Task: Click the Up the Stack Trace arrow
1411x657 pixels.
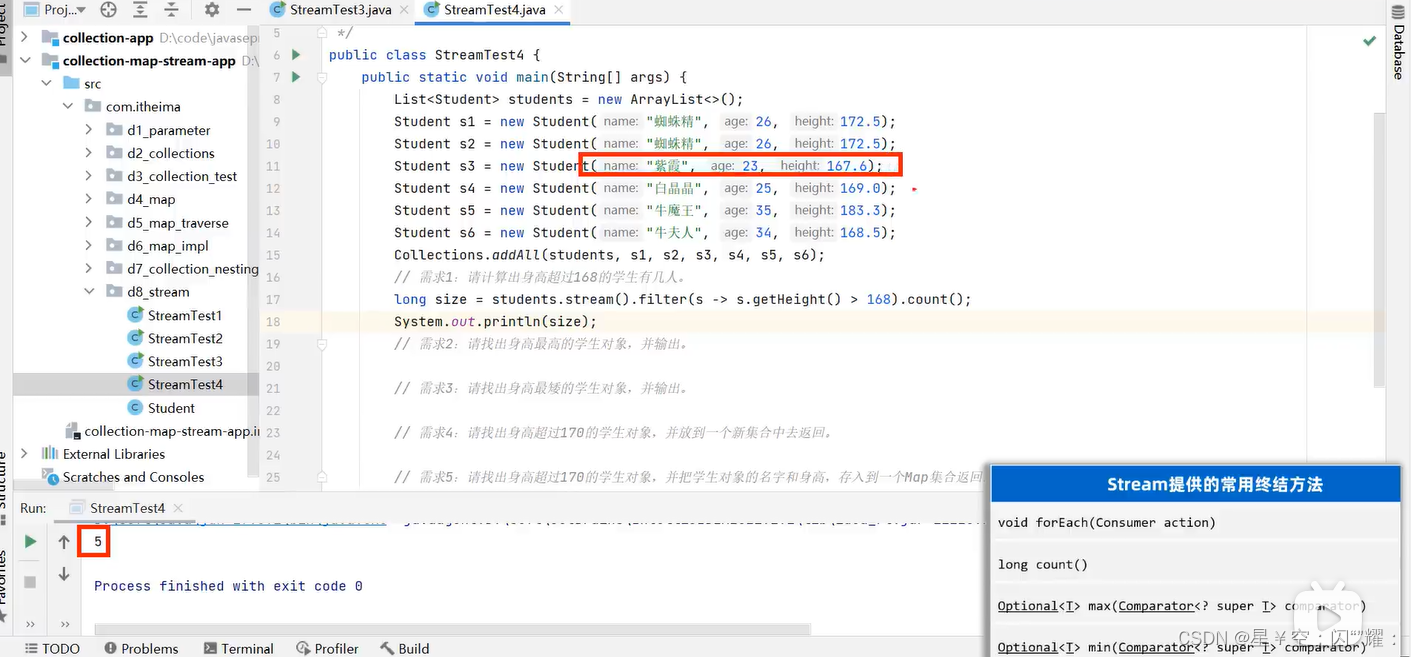Action: pyautogui.click(x=64, y=542)
